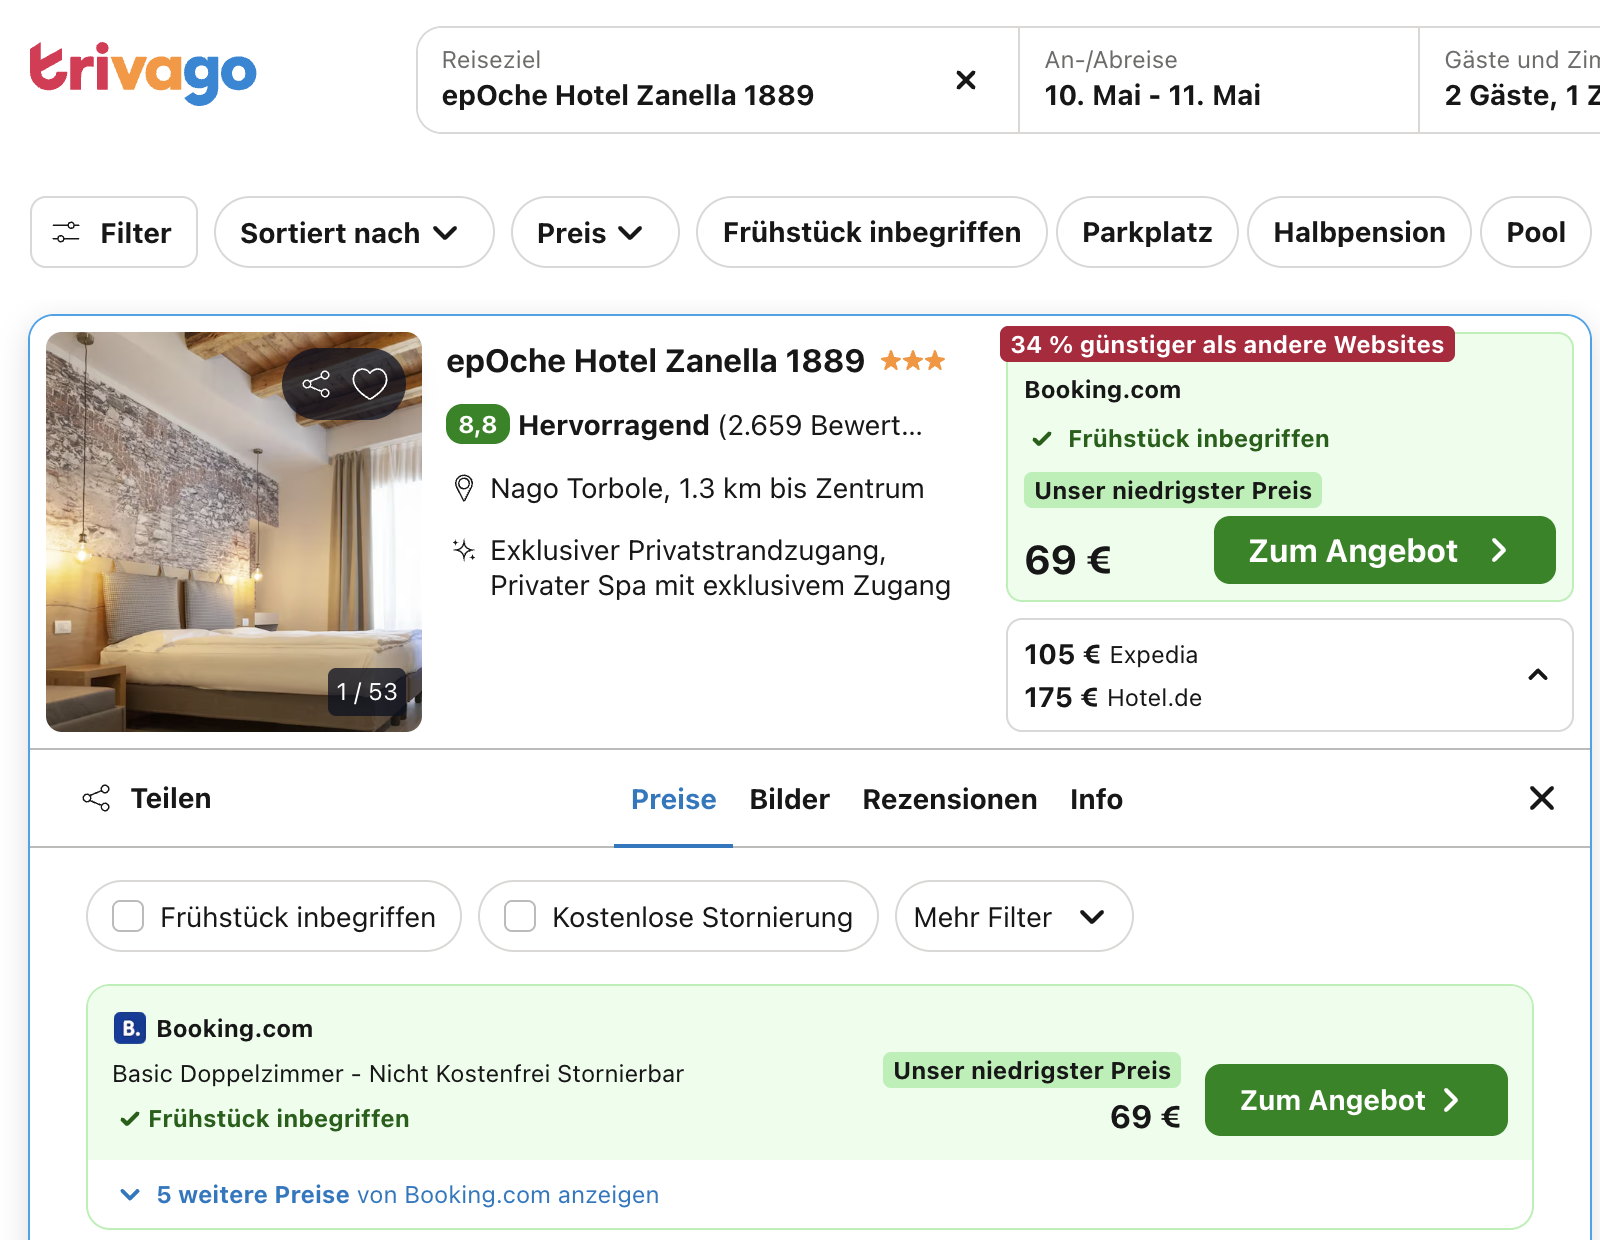Click the large 69 € price in top card
This screenshot has width=1600, height=1240.
click(1068, 560)
